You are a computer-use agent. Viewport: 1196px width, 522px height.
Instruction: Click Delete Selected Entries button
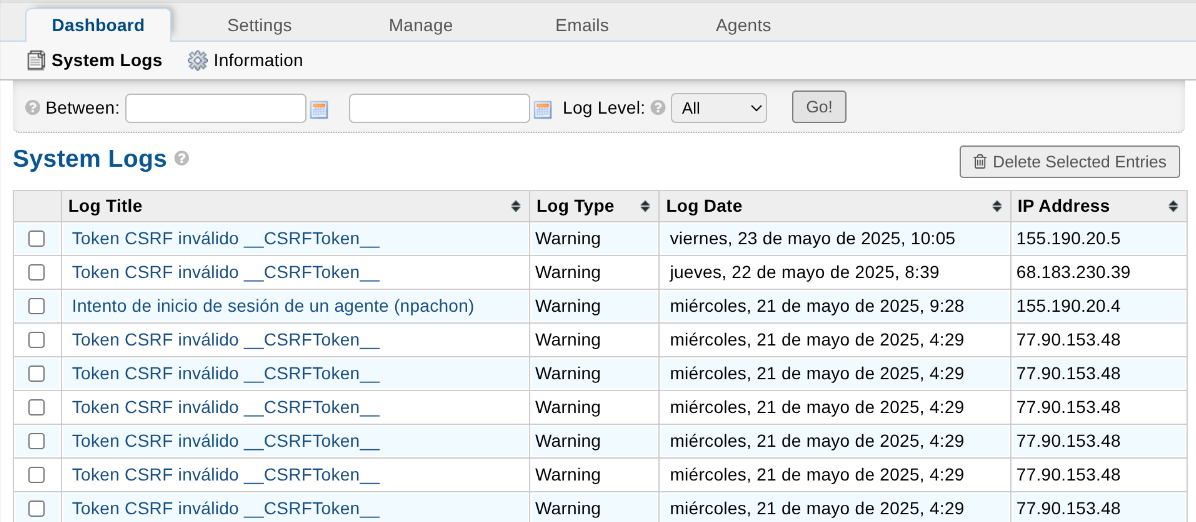pos(1069,162)
